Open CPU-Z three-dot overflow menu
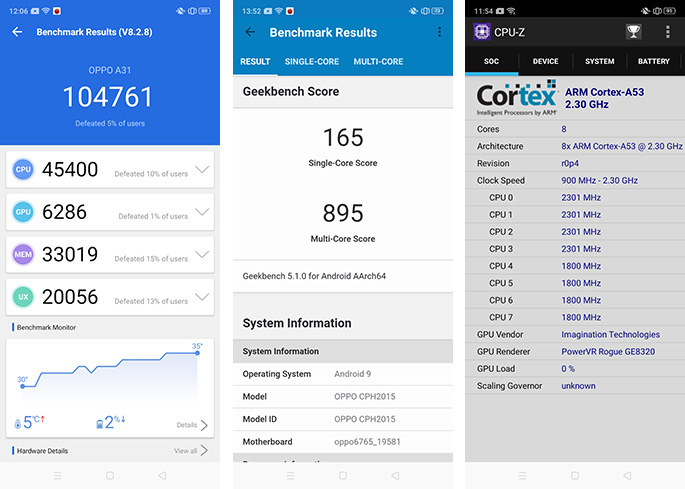The width and height of the screenshot is (685, 489). tap(668, 32)
